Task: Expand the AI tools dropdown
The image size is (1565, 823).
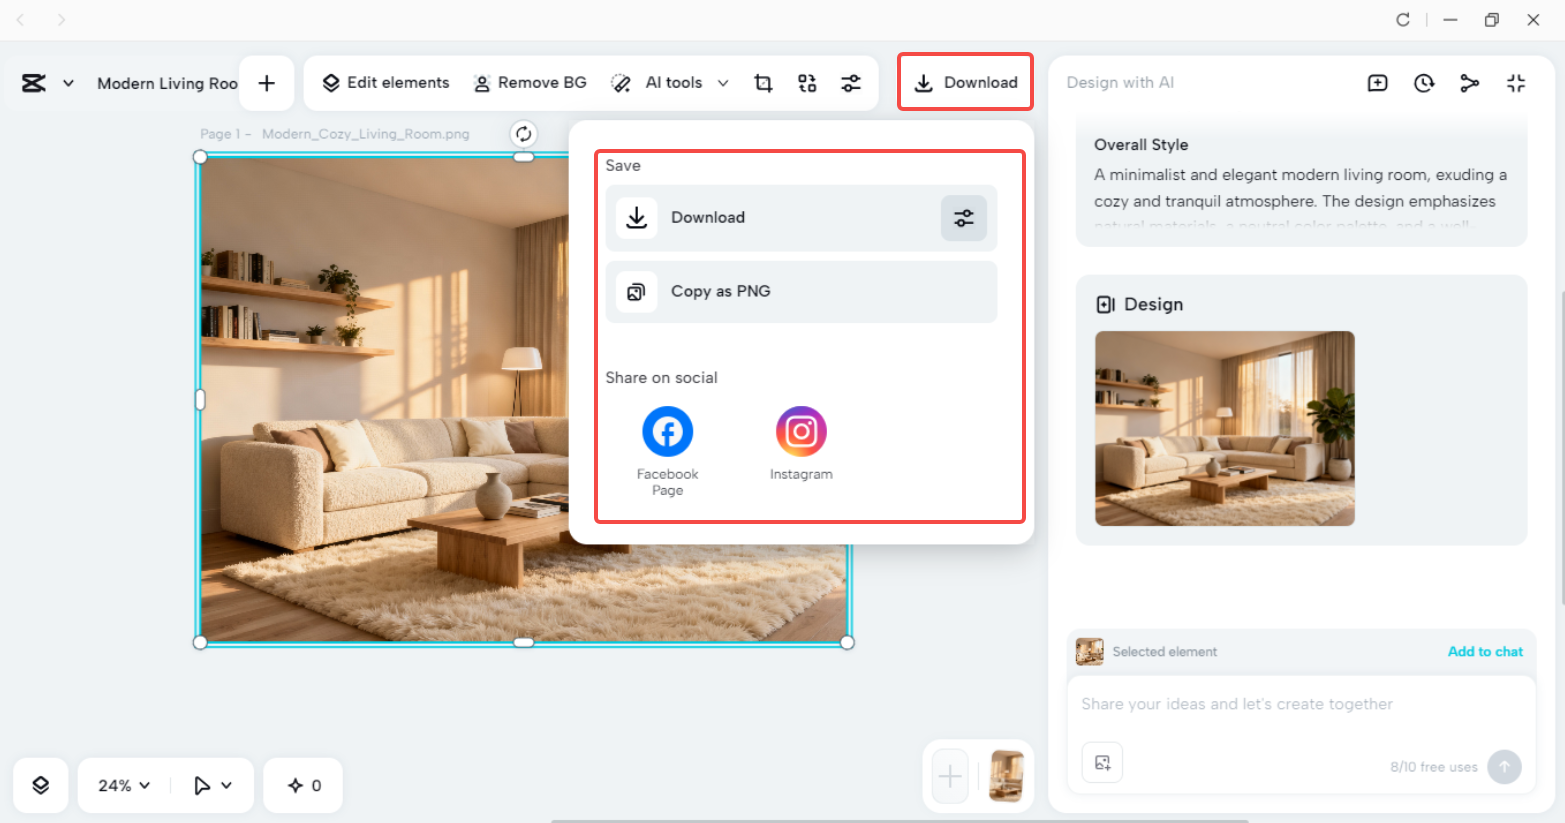Action: point(724,83)
